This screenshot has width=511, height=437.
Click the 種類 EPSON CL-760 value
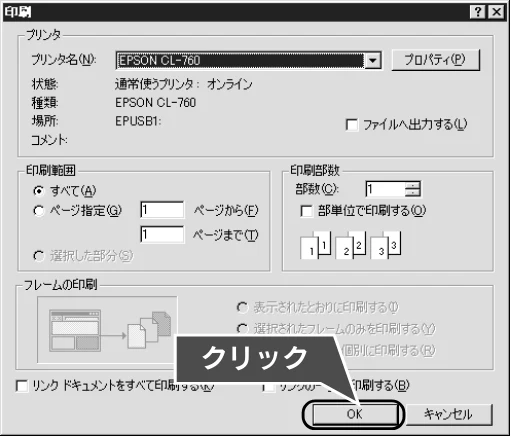tap(155, 103)
